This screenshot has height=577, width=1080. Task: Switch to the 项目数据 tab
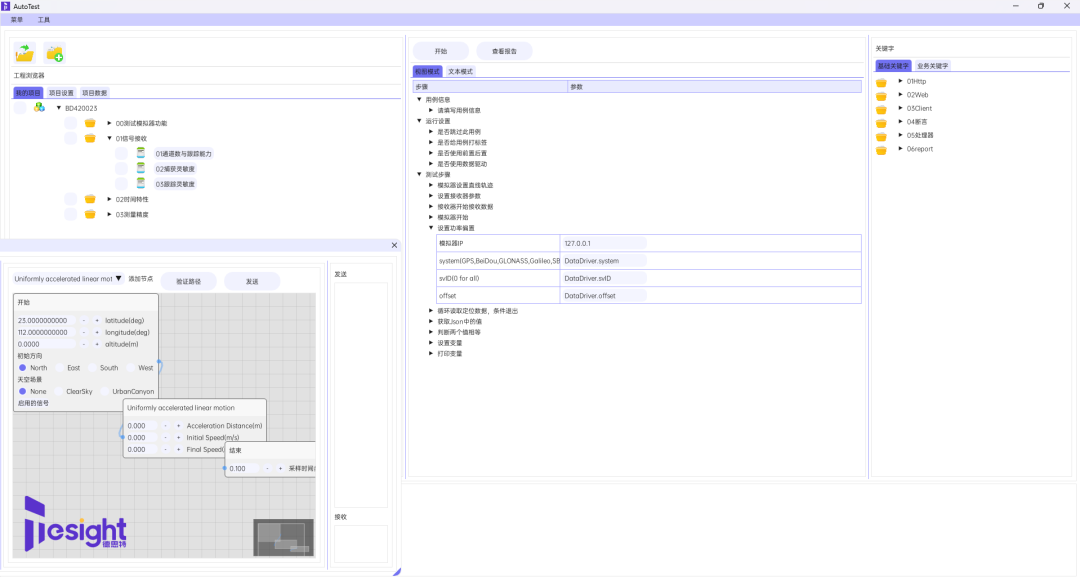(x=94, y=93)
